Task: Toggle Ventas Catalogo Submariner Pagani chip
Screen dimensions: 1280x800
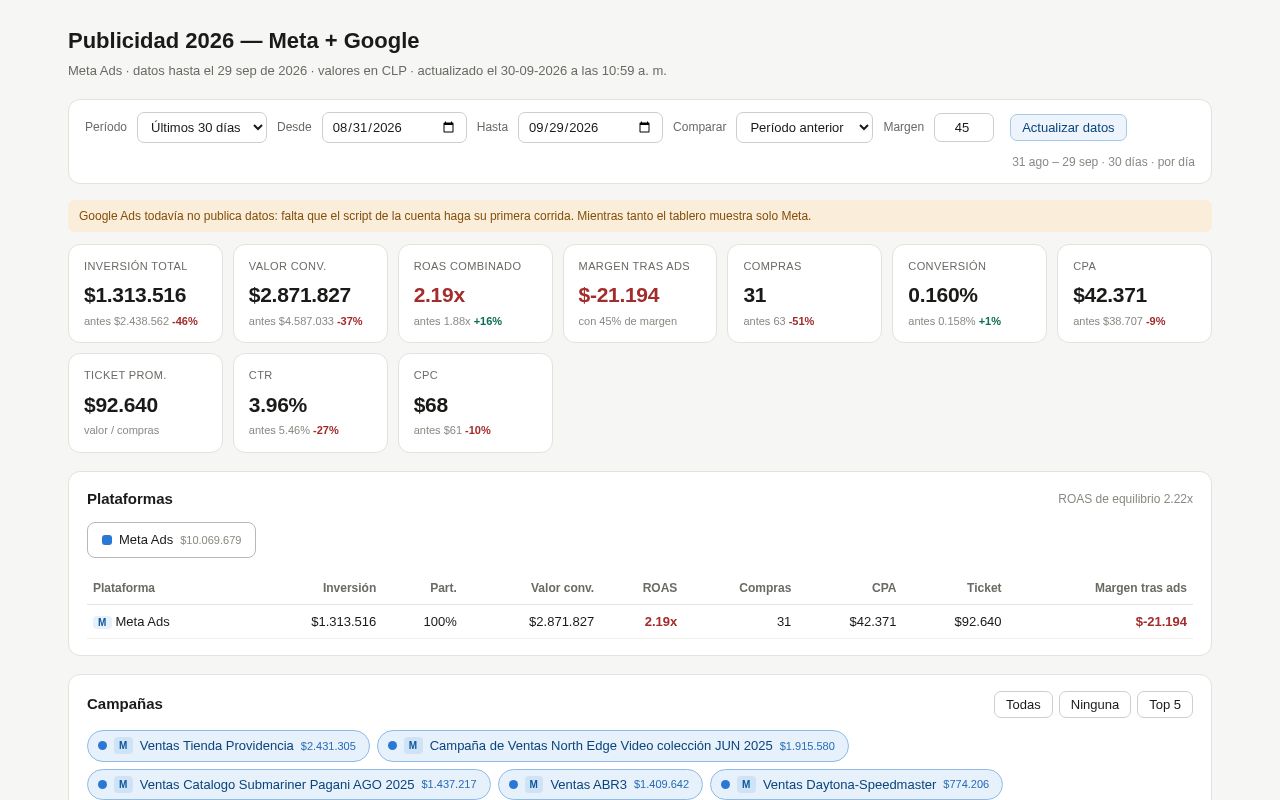Action: pos(289,784)
